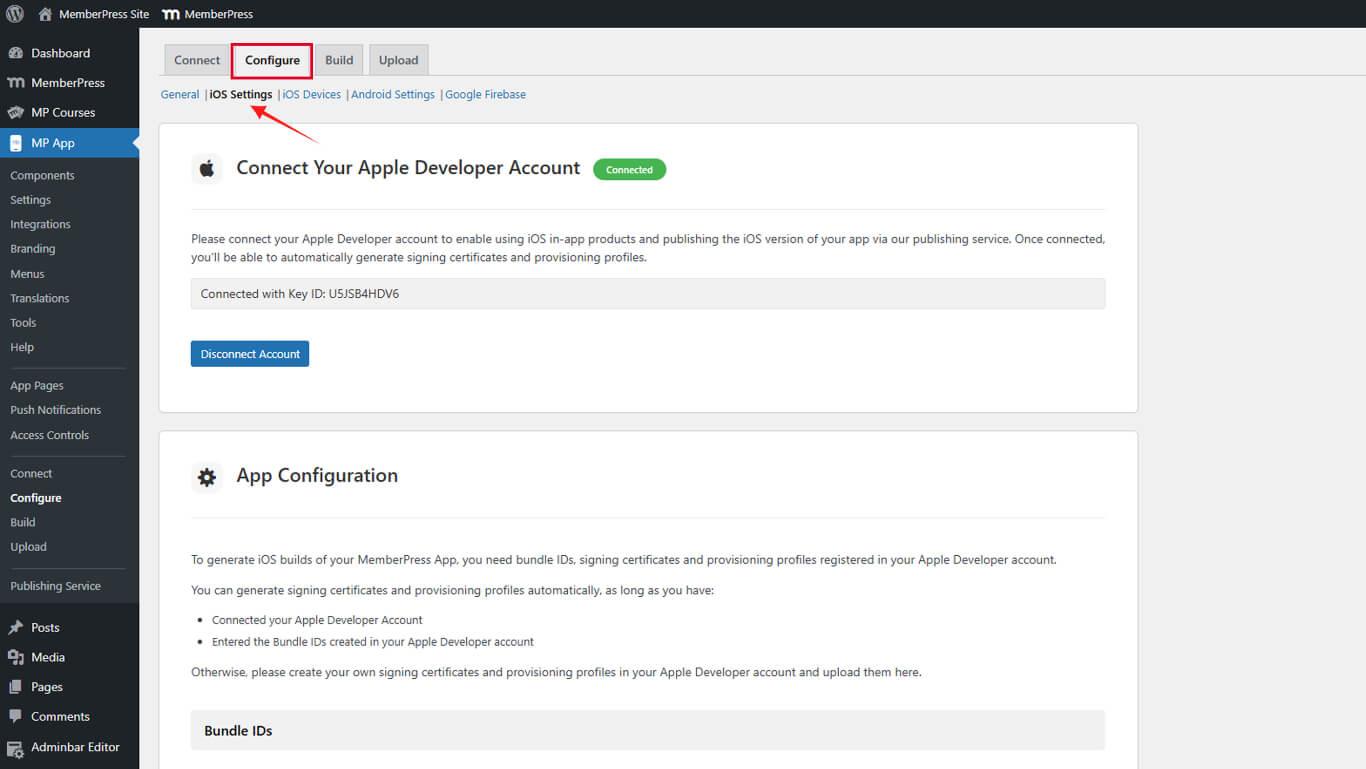
Task: Click the WordPress logo in the admin bar
Action: [x=14, y=14]
